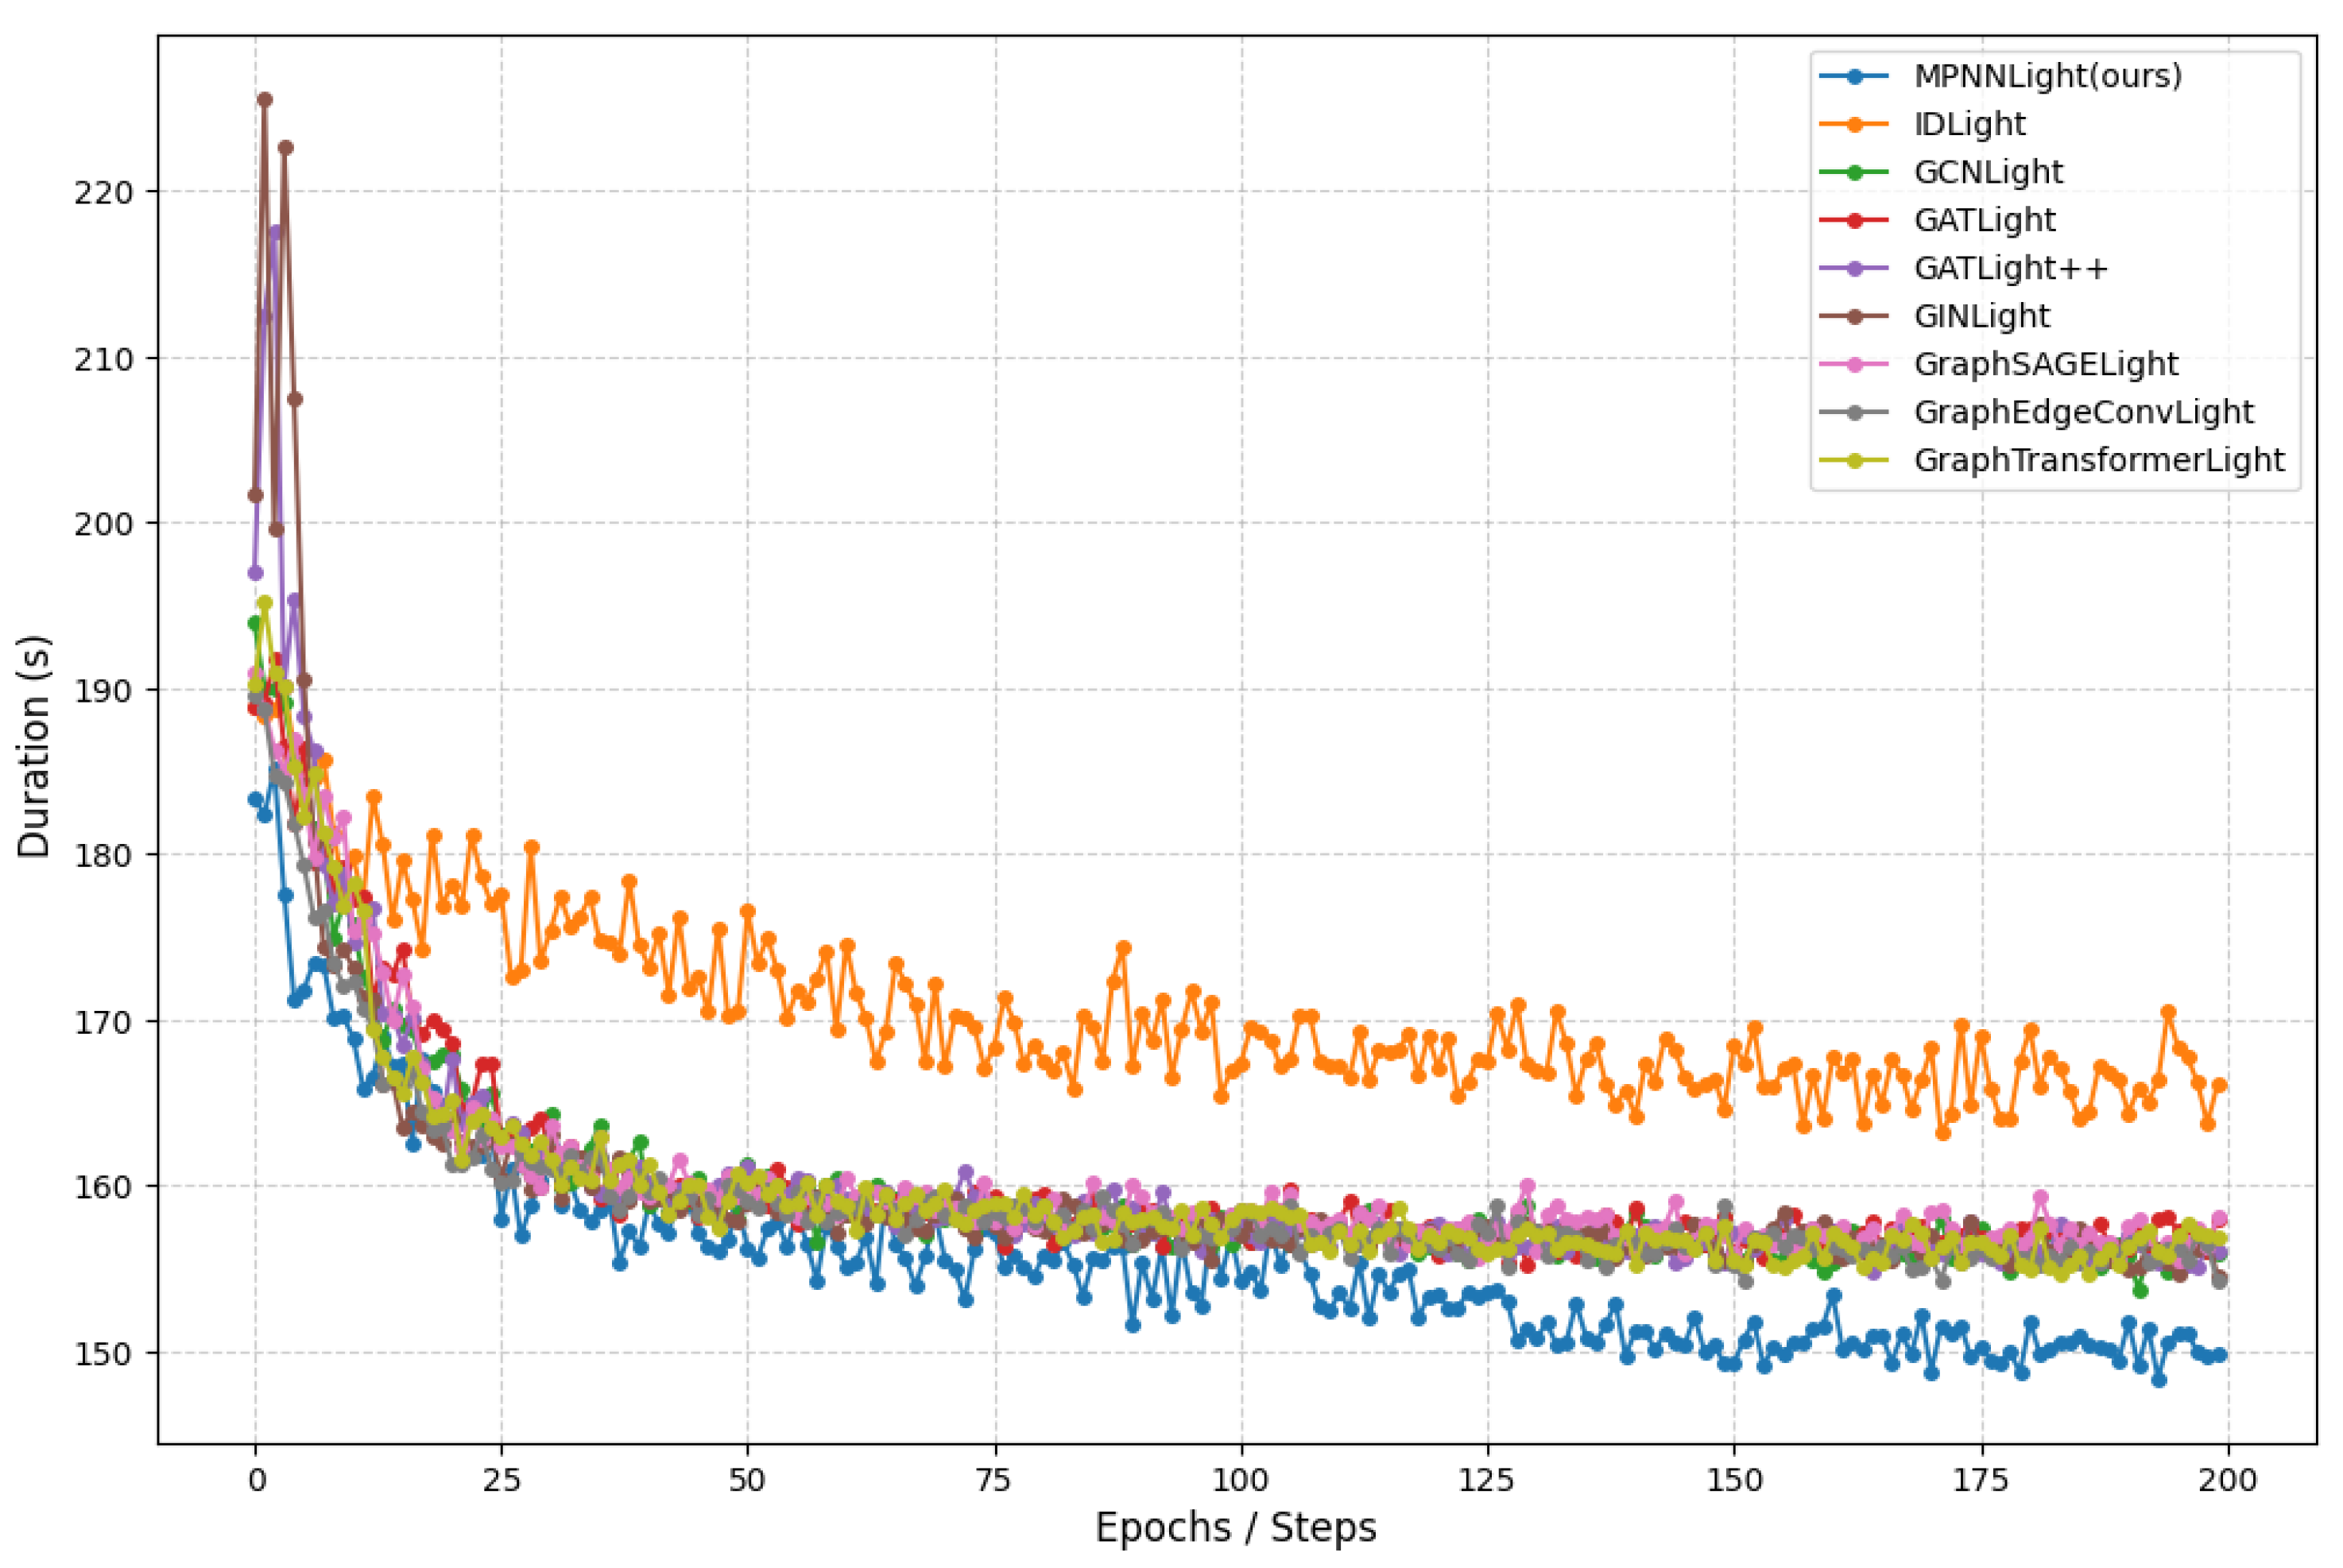Click the 210 y-axis tick label
2343x1568 pixels.
pyautogui.click(x=104, y=359)
